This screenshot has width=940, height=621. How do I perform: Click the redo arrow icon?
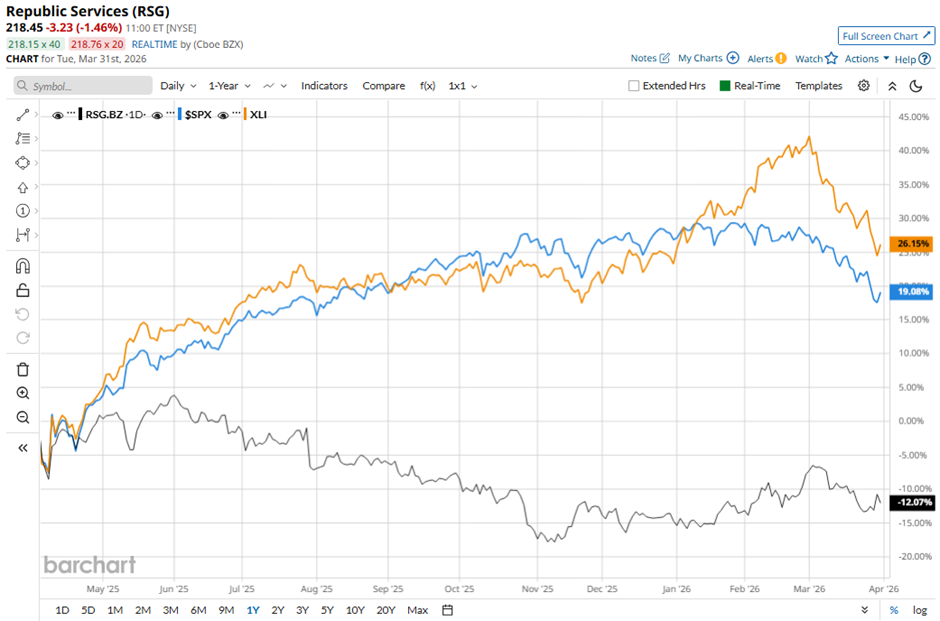click(23, 338)
